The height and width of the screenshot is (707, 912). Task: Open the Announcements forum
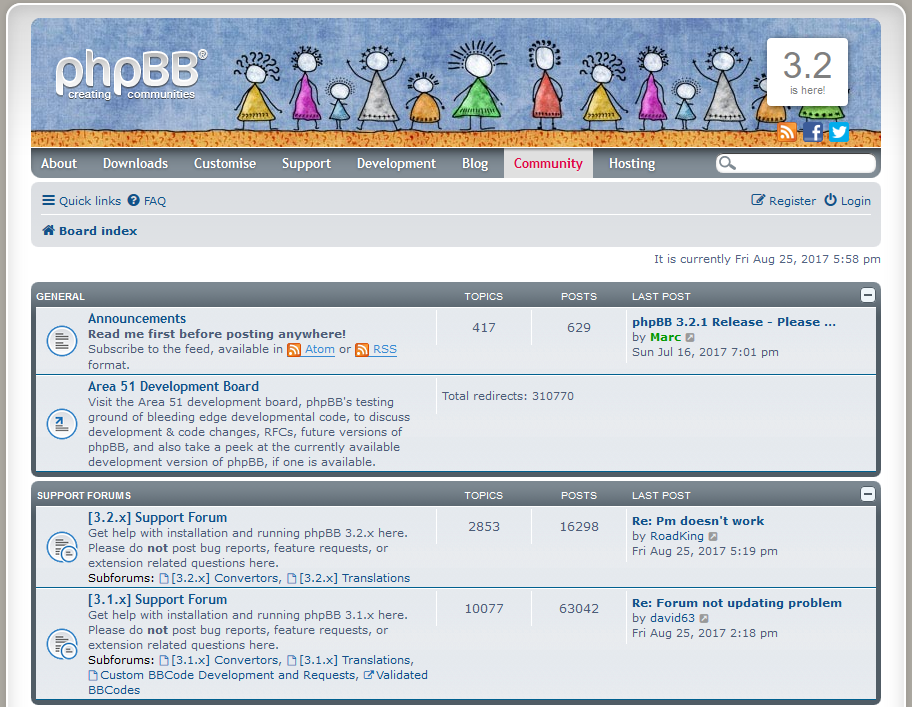(x=137, y=319)
